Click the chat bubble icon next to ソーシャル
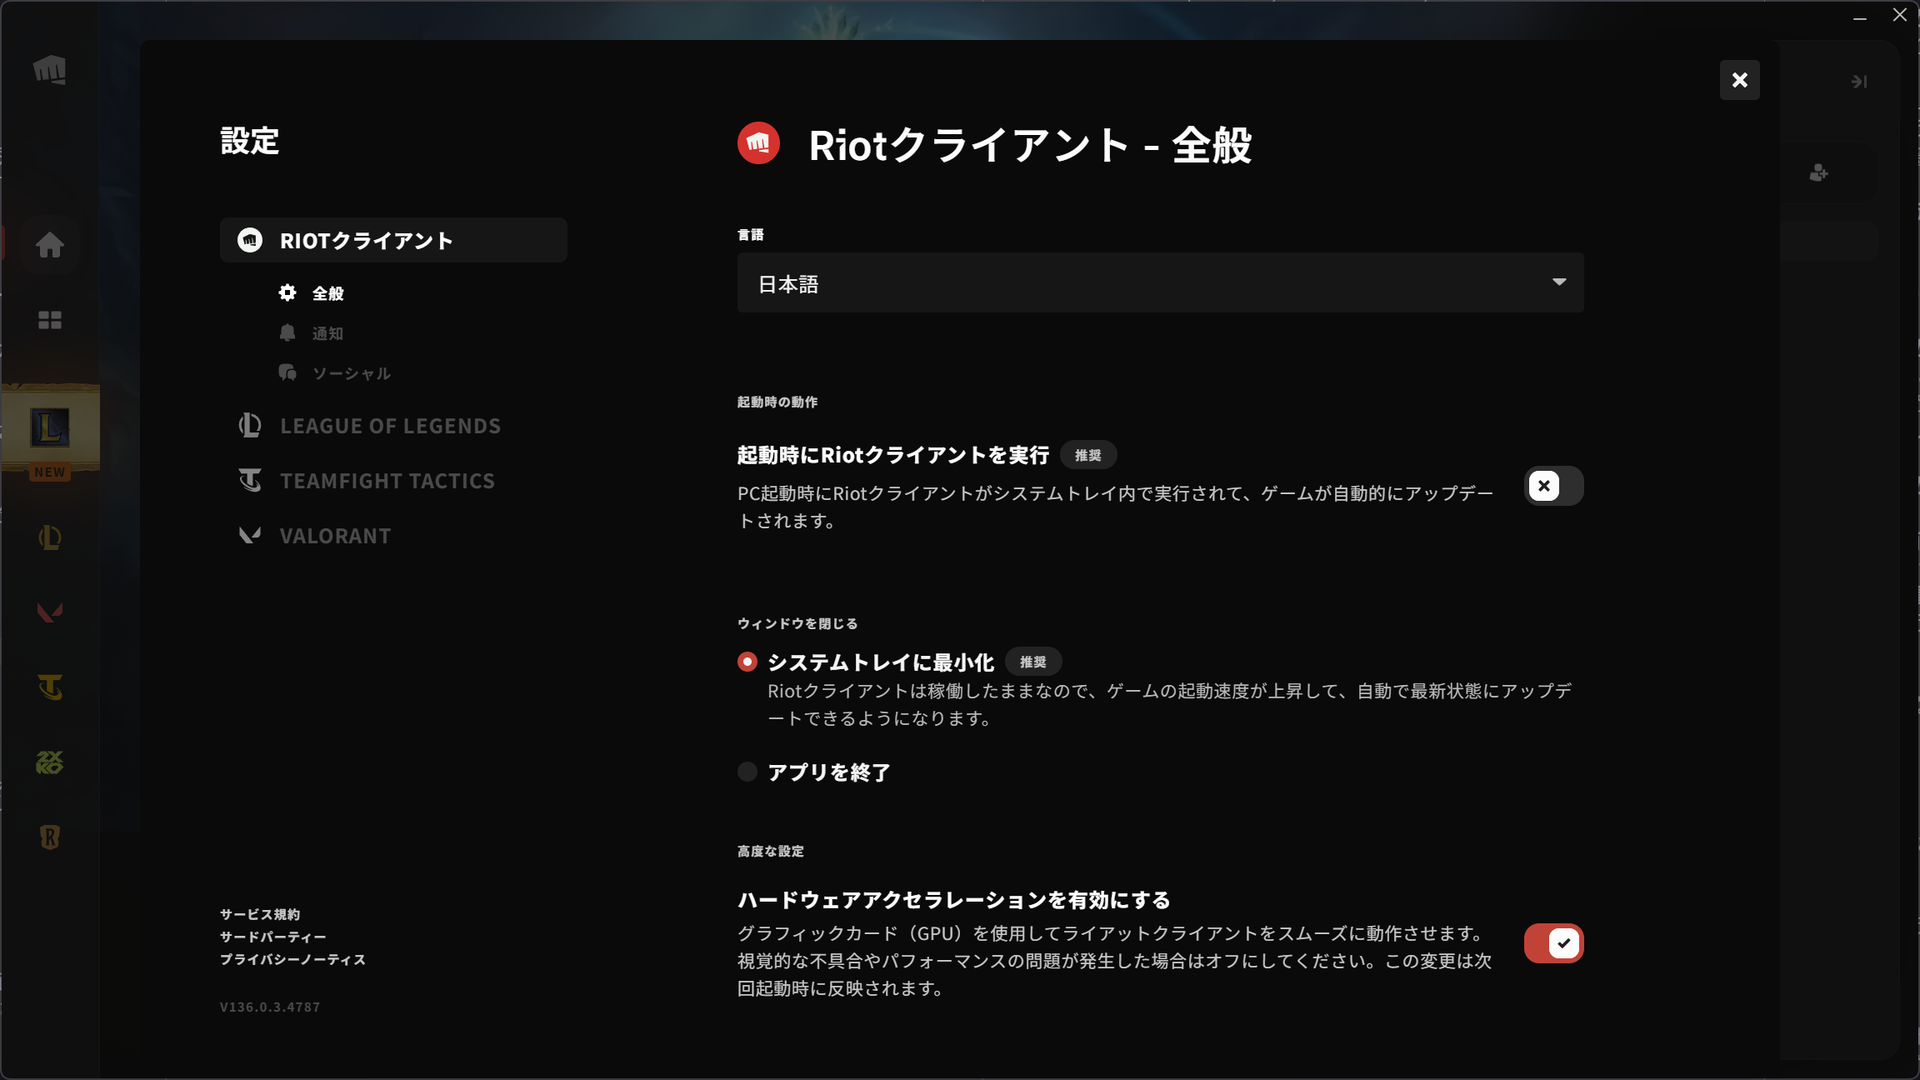This screenshot has width=1920, height=1080. coord(288,372)
